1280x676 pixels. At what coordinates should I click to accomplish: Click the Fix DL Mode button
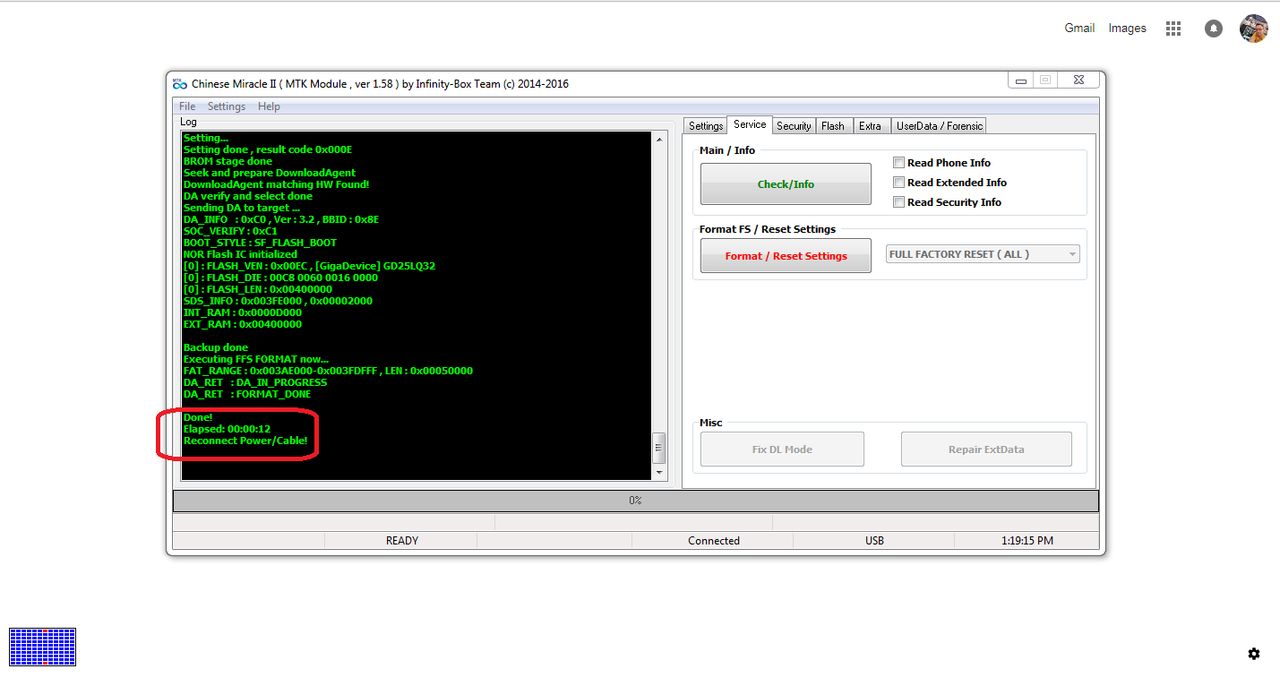pos(782,449)
